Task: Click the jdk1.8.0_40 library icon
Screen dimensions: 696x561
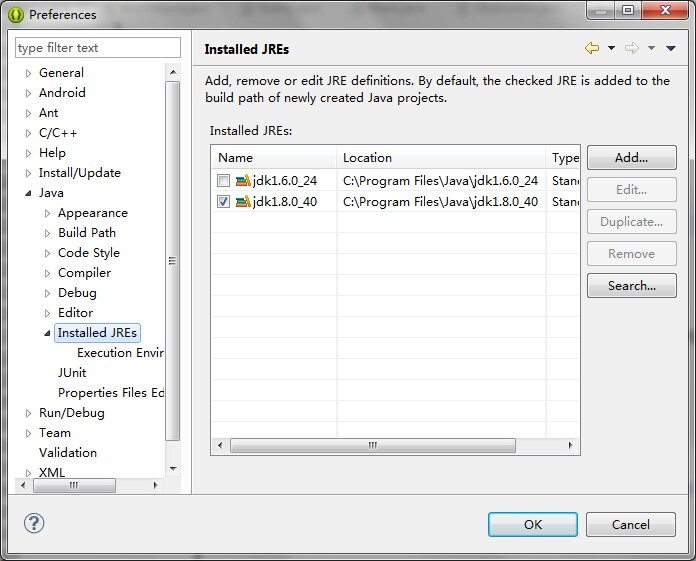Action: [x=243, y=201]
